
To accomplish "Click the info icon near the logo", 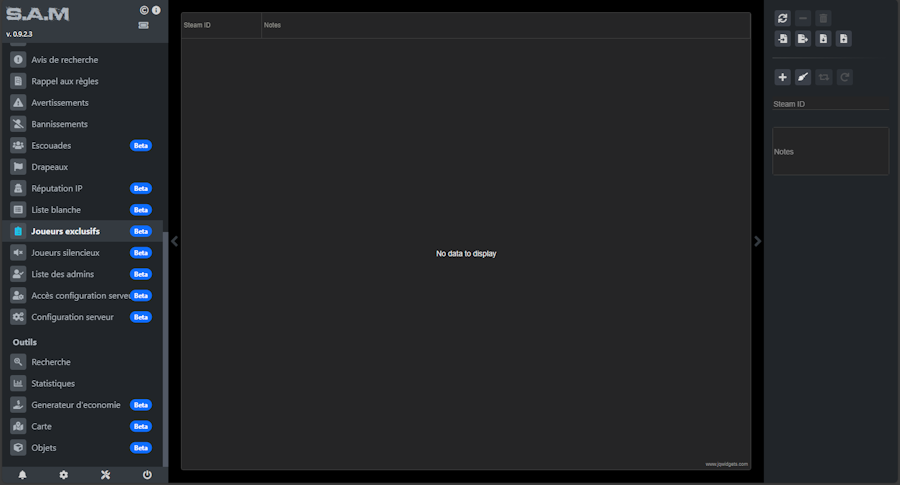I will pyautogui.click(x=156, y=10).
